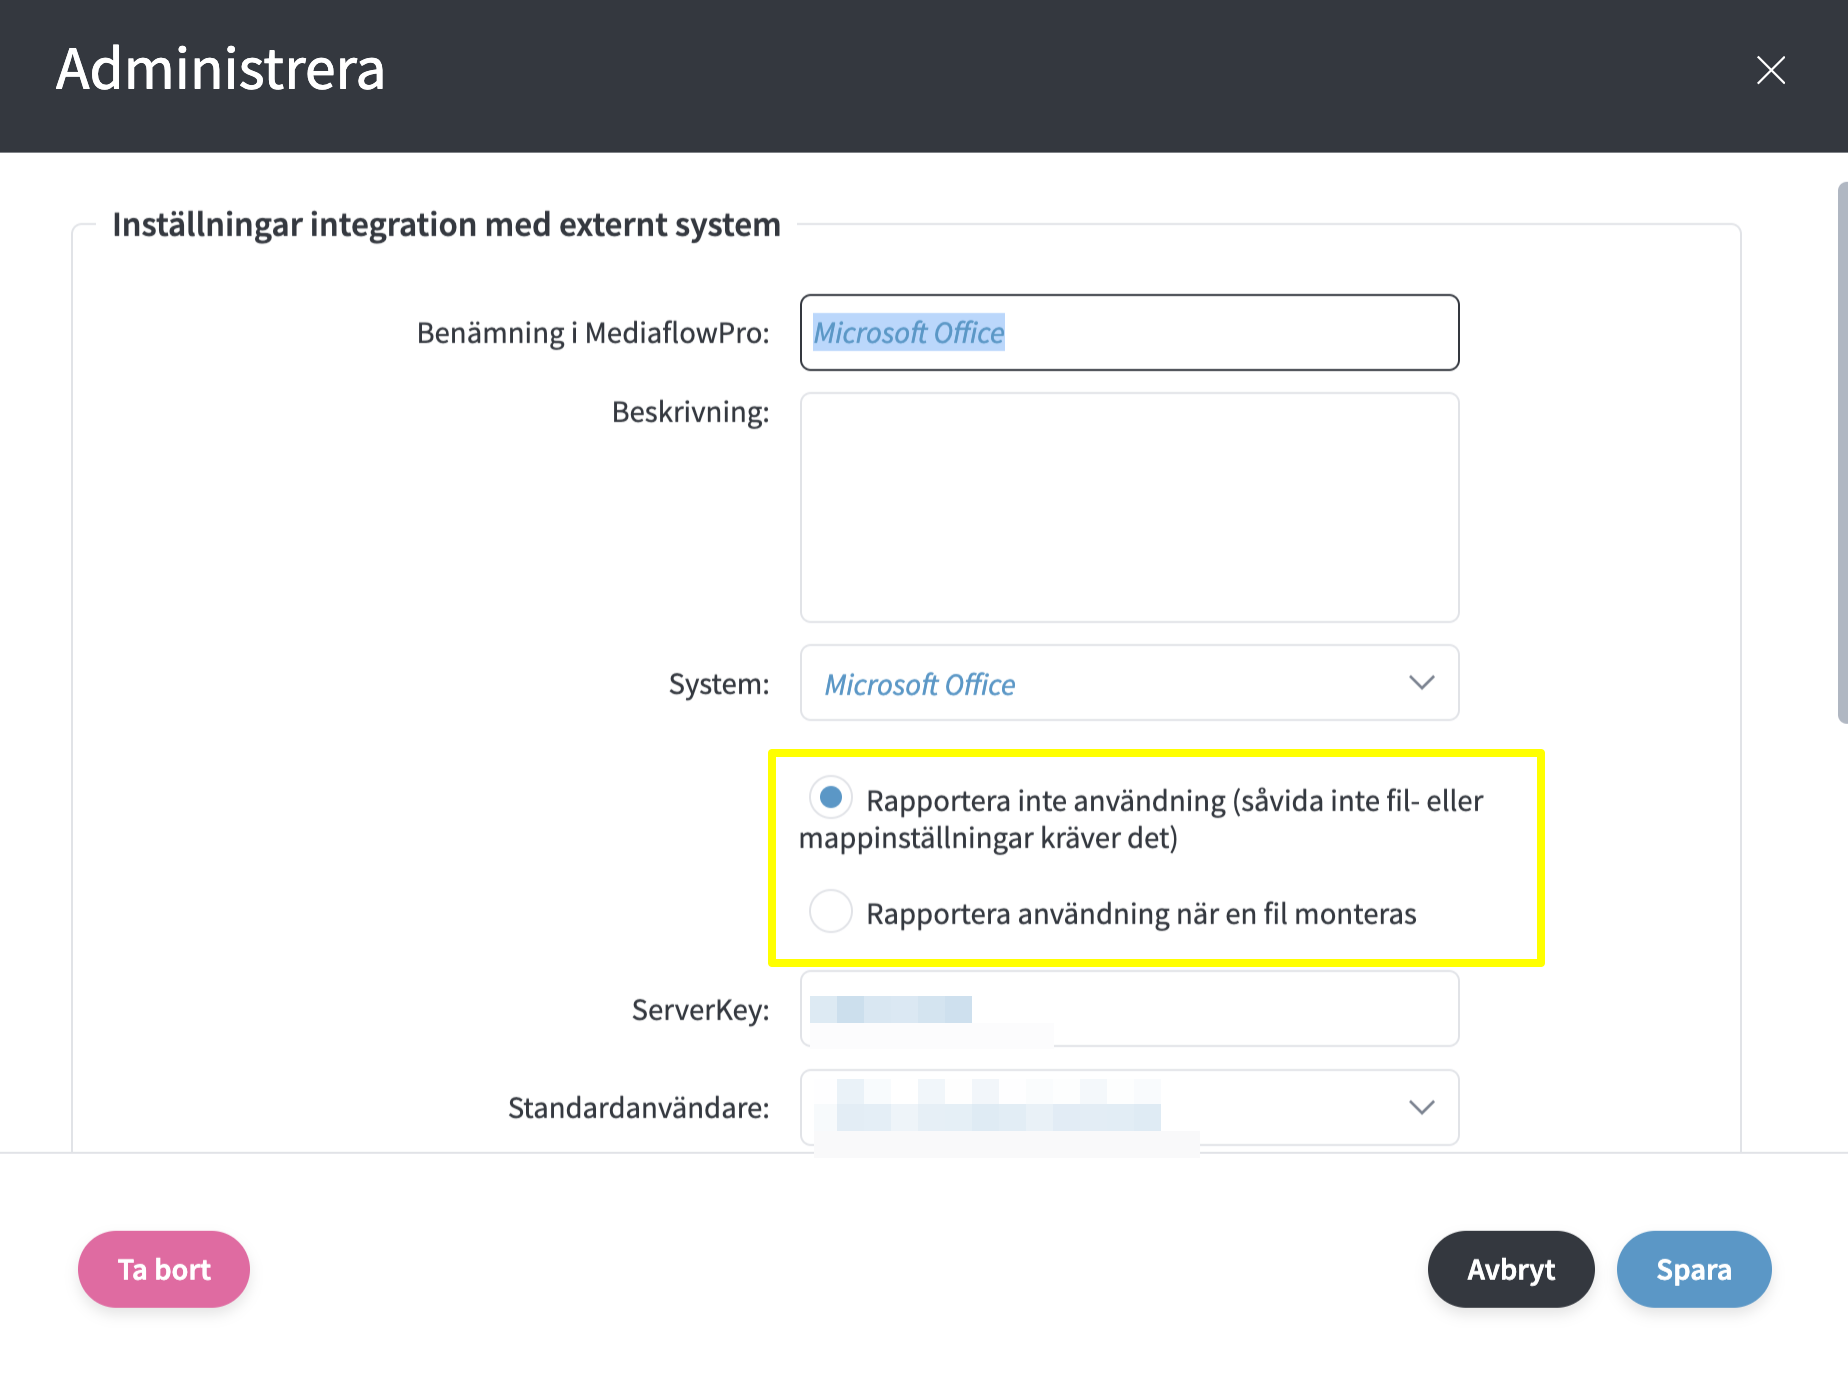Click the blue Spara button
This screenshot has height=1374, width=1848.
(1693, 1269)
